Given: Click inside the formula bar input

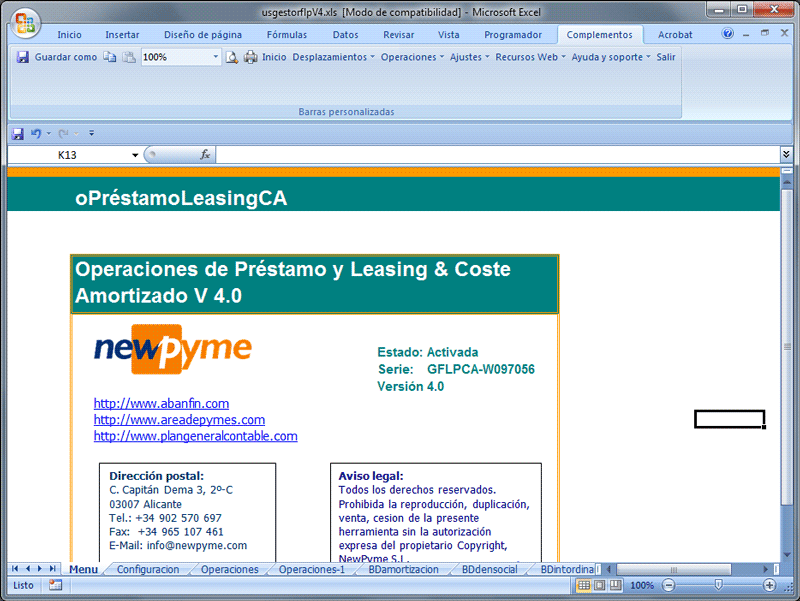Looking at the screenshot, I should pos(497,155).
